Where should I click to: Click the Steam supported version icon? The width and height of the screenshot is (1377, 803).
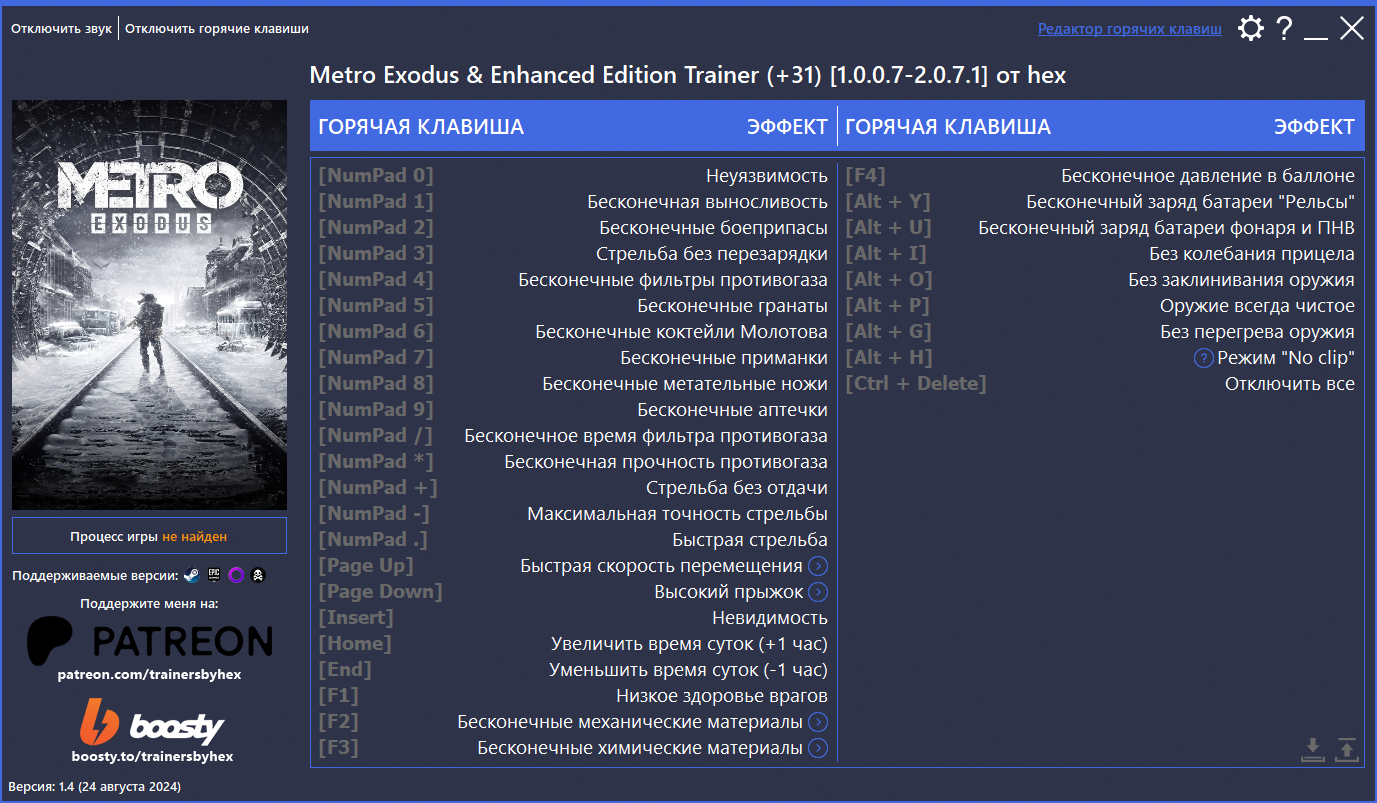[191, 575]
